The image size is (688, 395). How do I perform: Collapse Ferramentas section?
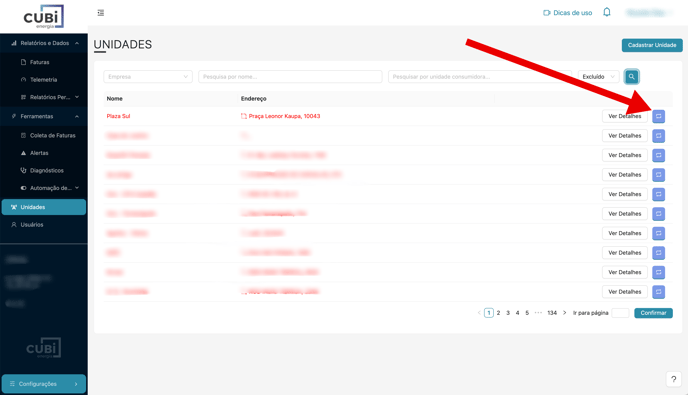coord(44,116)
